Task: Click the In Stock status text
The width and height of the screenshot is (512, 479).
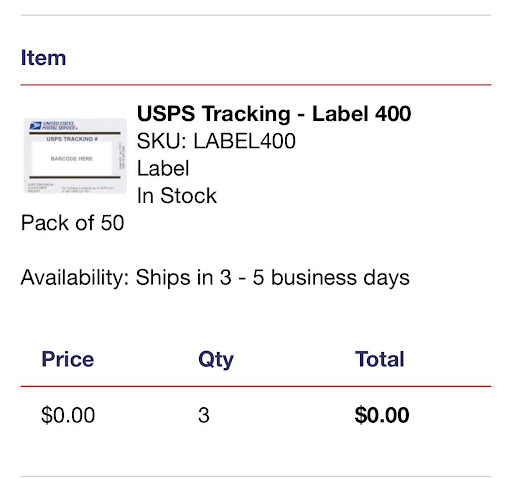Action: 177,195
